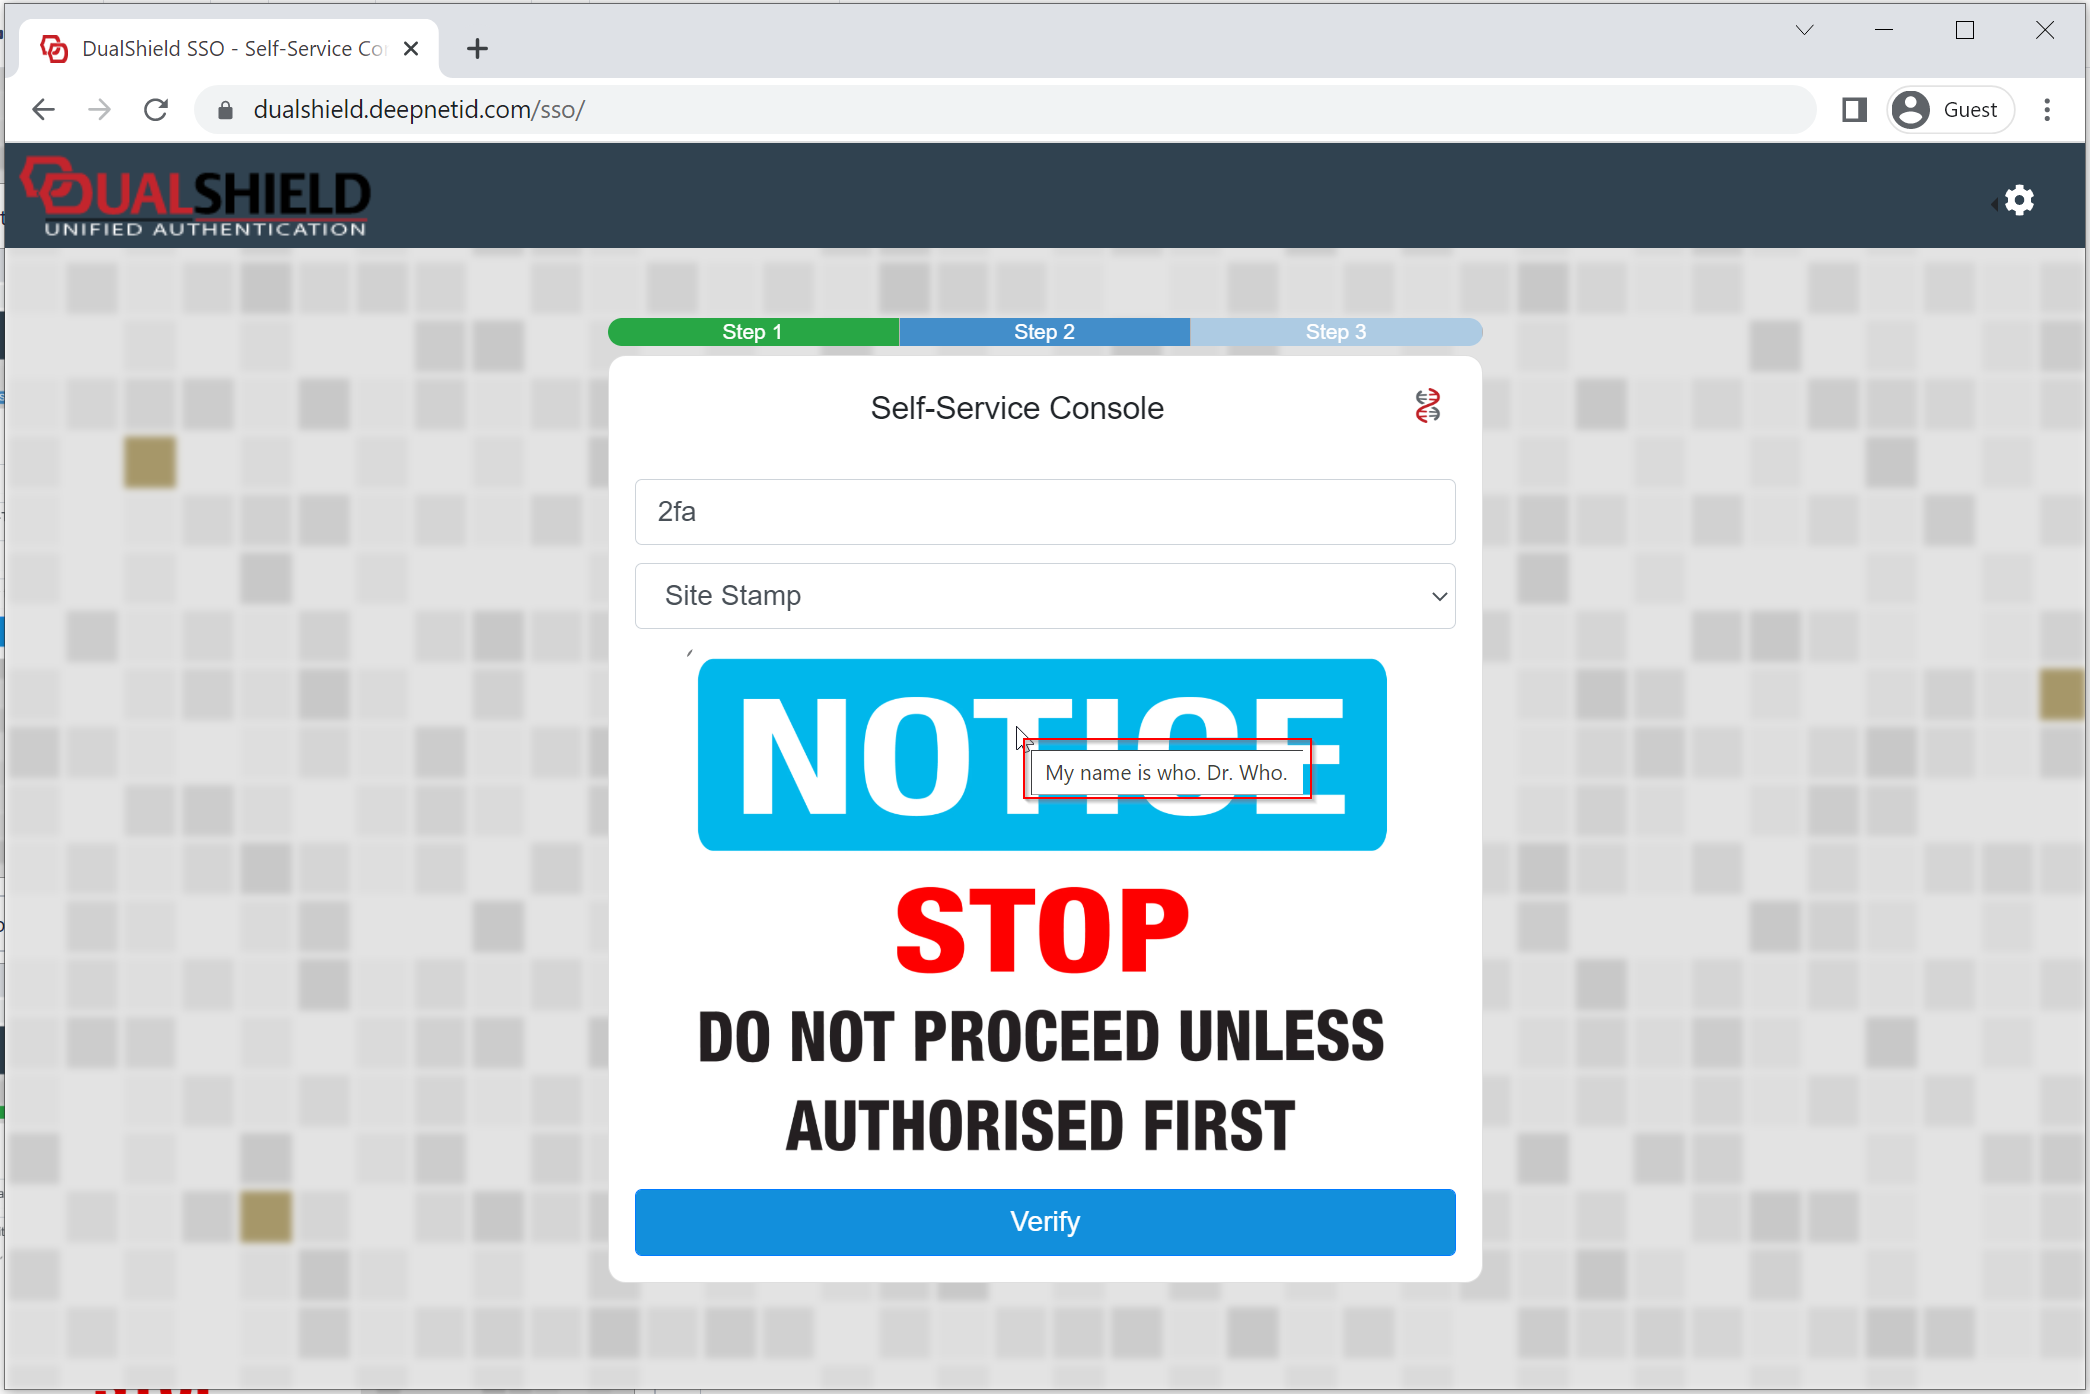Viewport: 2090px width, 1394px height.
Task: Click the browser reload icon
Action: click(x=156, y=110)
